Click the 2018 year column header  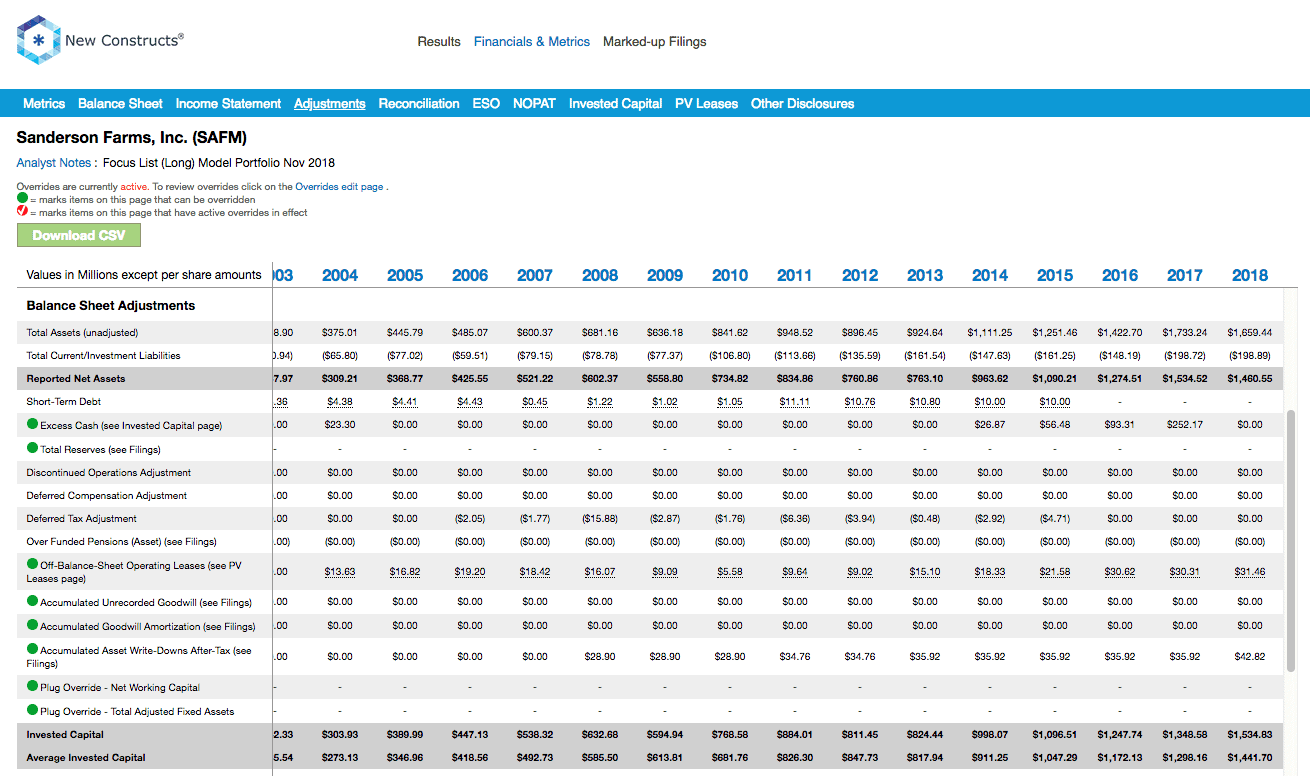1250,275
